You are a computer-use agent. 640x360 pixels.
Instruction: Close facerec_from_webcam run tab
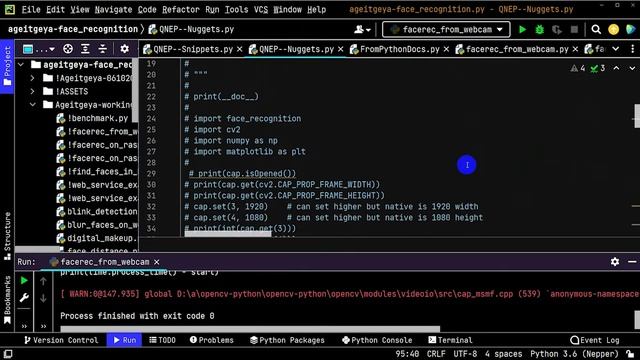point(157,262)
